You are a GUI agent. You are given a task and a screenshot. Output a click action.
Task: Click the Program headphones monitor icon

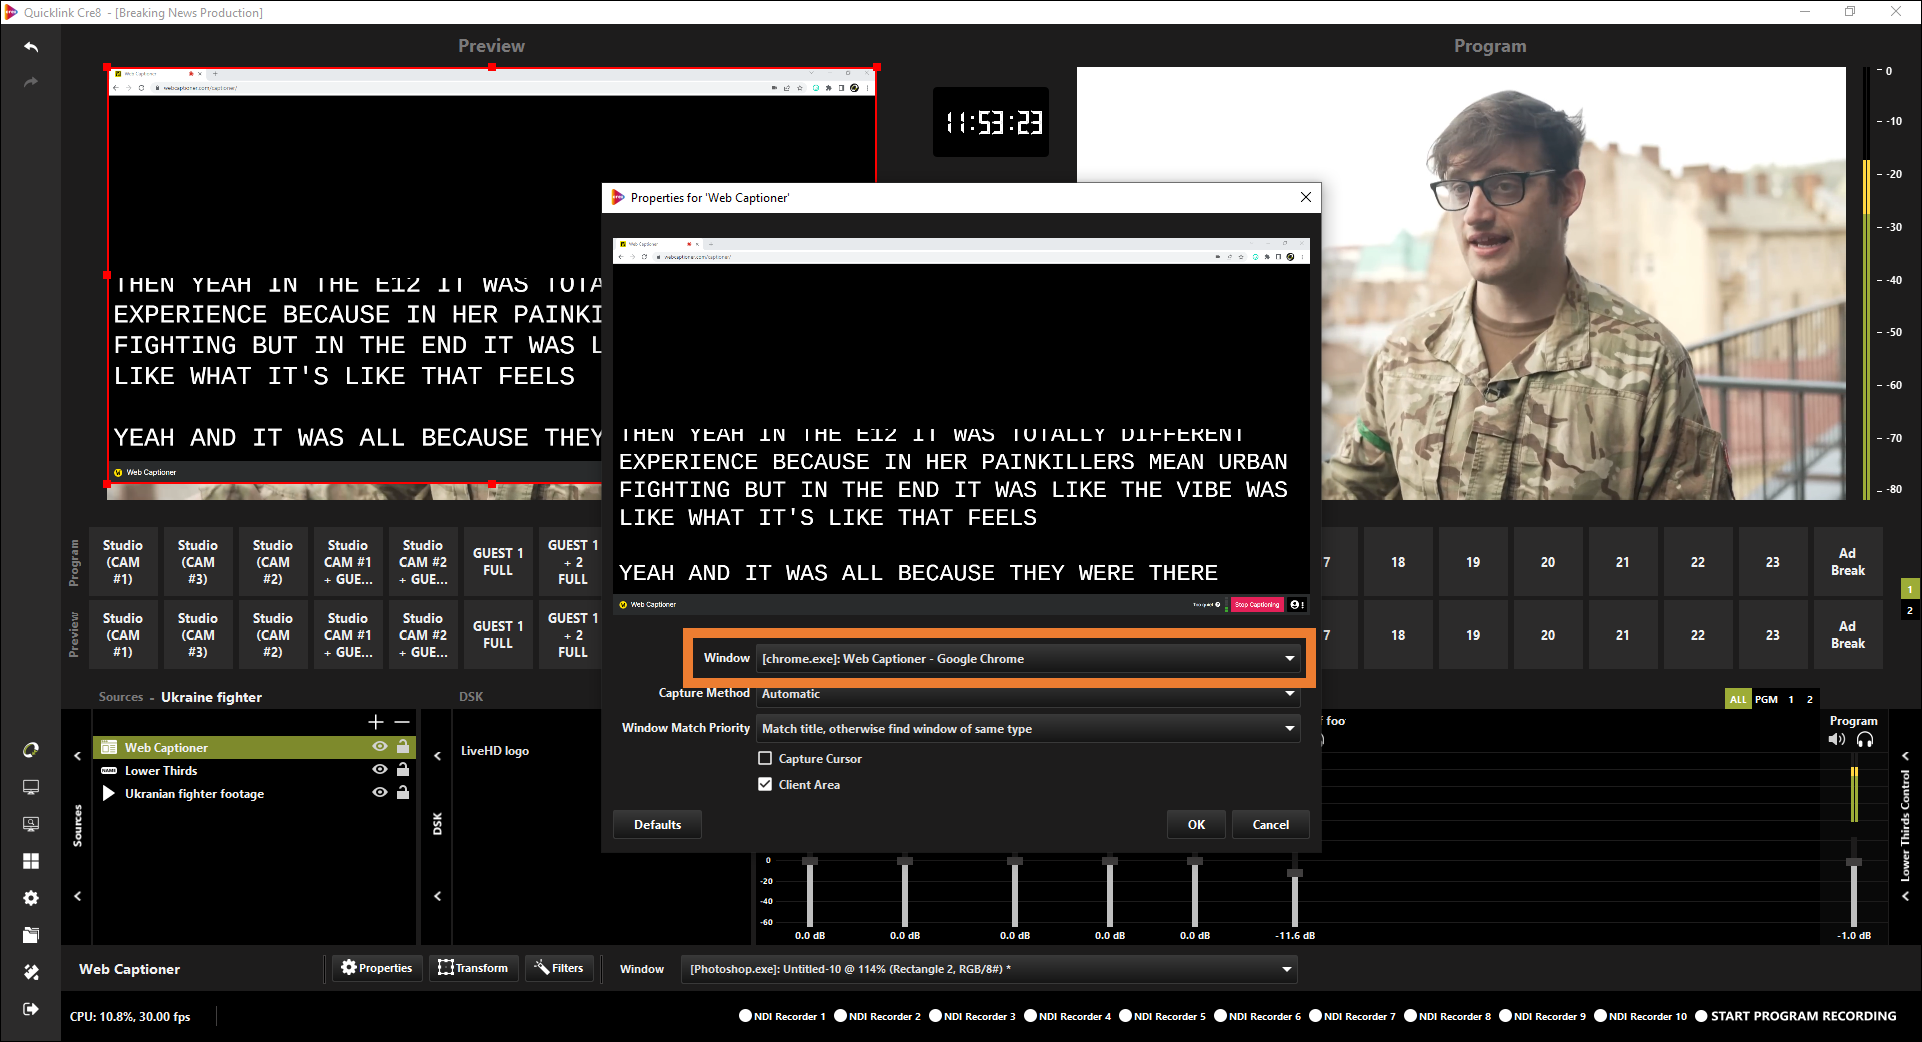(x=1865, y=740)
